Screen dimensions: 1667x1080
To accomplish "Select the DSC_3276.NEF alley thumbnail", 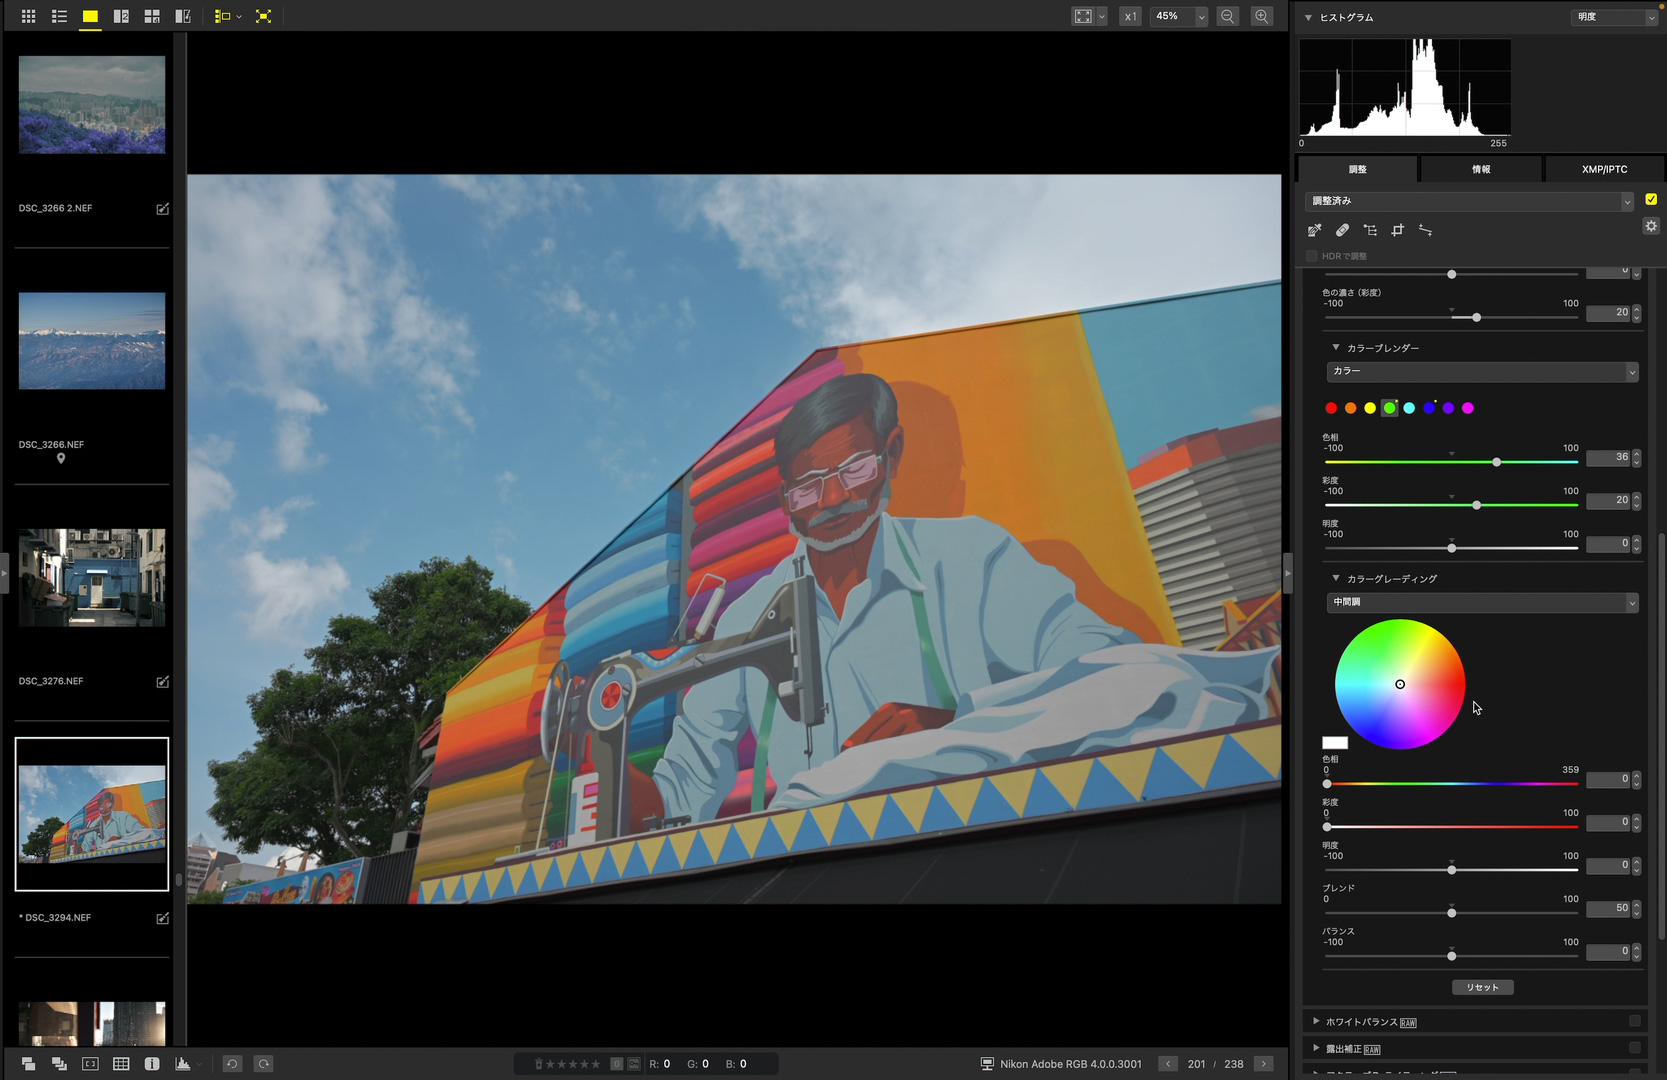I will [x=92, y=578].
